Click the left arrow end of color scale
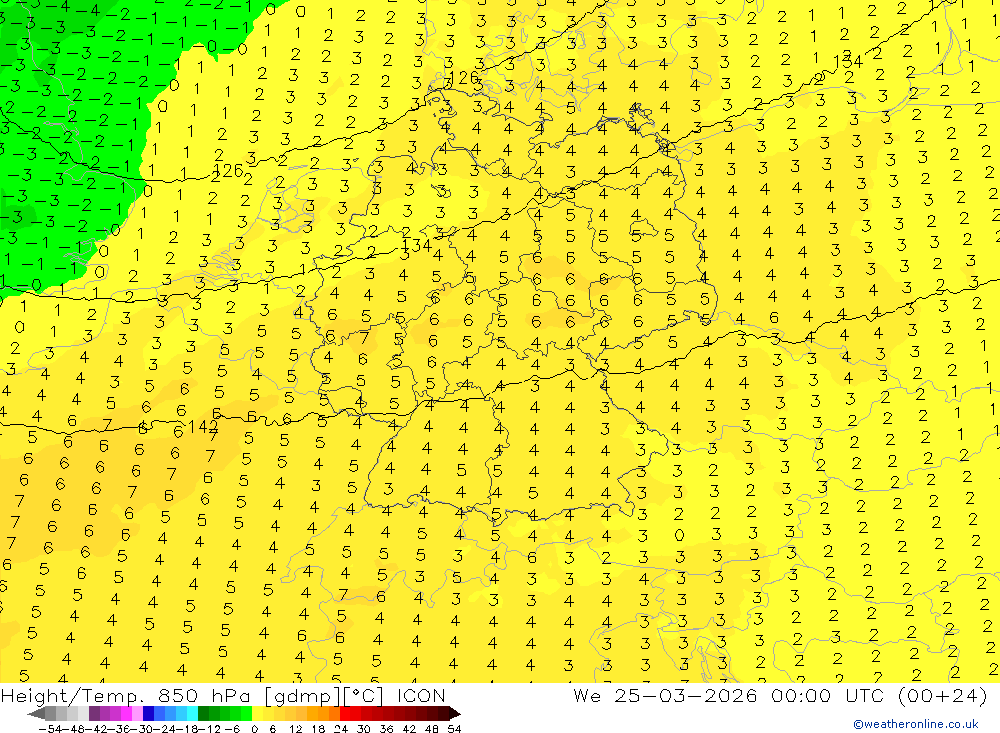The width and height of the screenshot is (1000, 733). (x=36, y=714)
